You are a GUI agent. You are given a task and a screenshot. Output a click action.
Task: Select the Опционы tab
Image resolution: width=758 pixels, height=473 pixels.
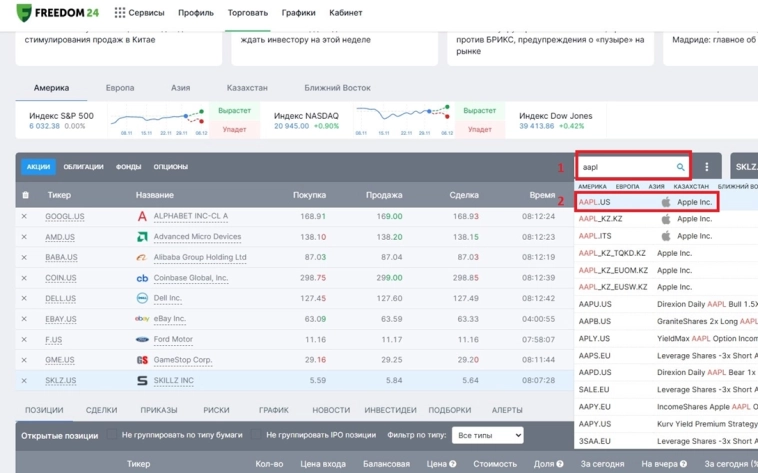click(171, 167)
